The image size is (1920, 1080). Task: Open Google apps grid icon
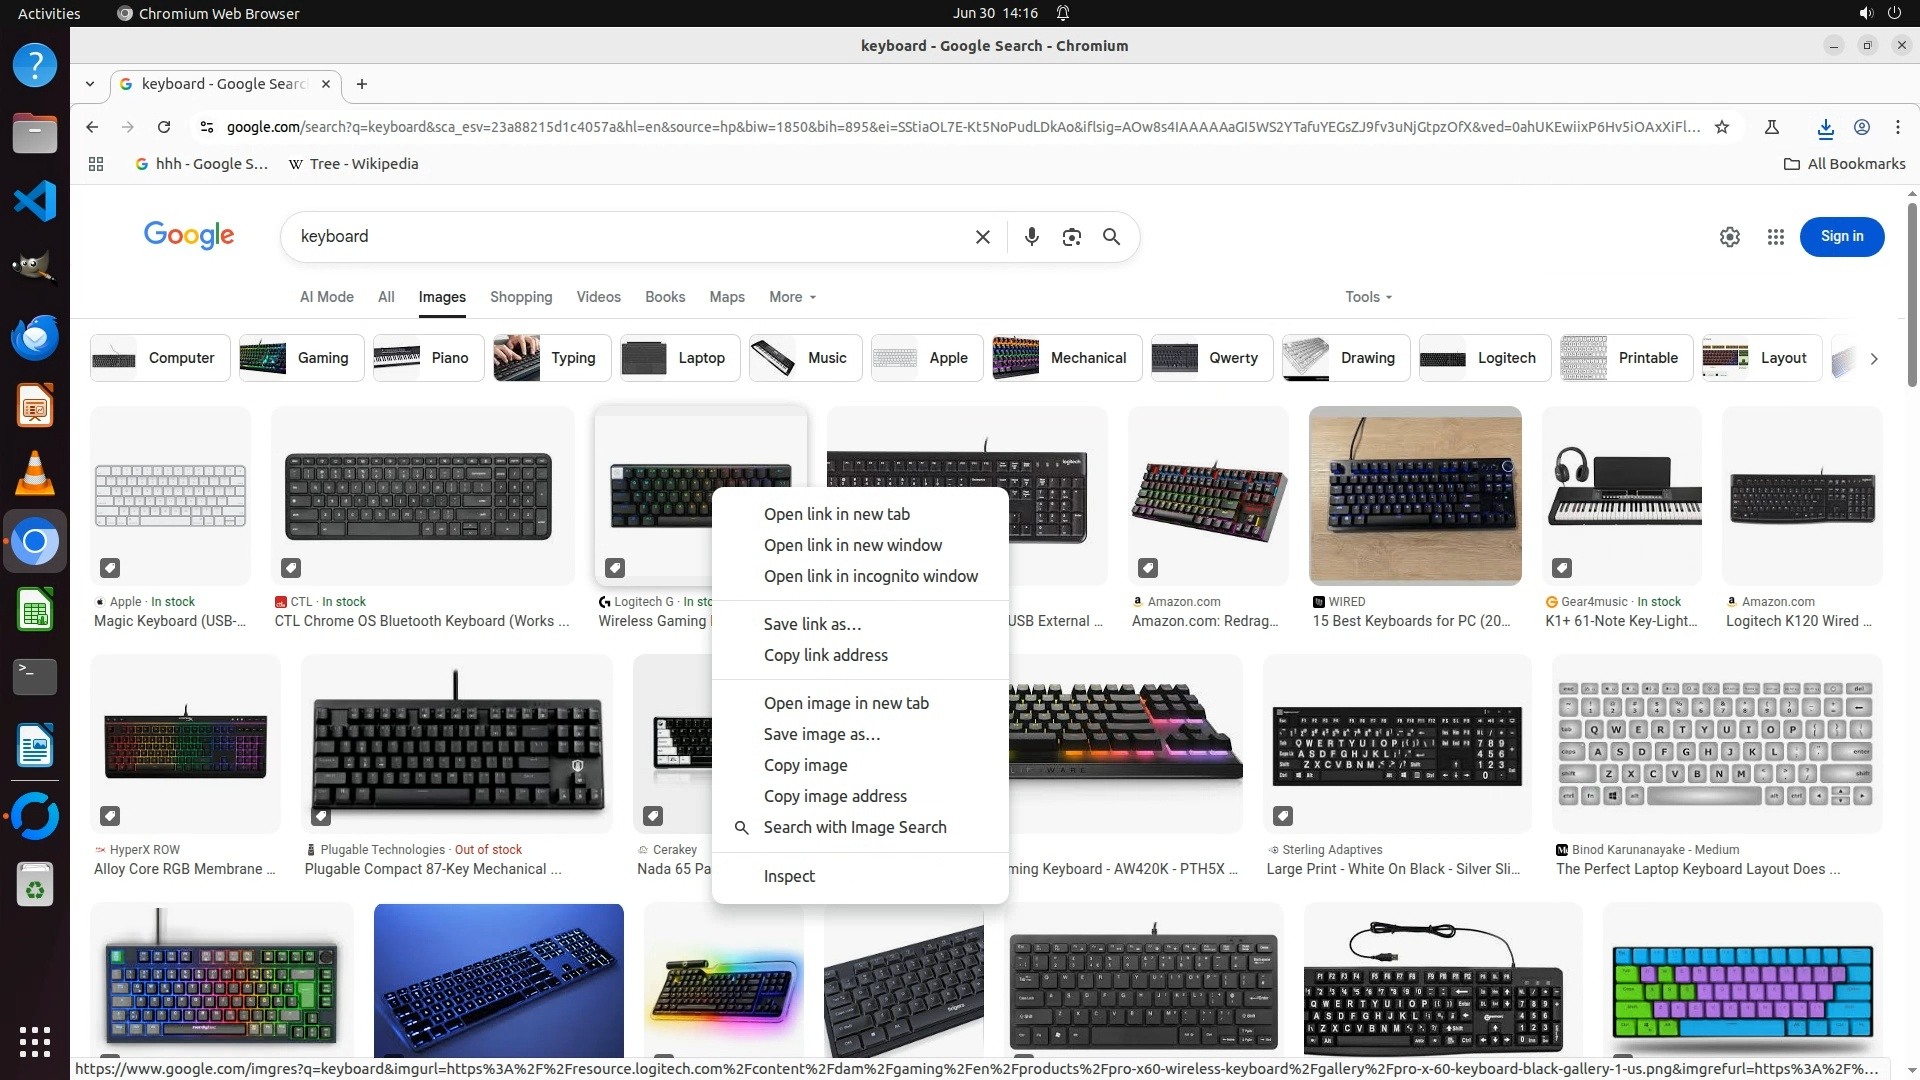(x=1775, y=237)
